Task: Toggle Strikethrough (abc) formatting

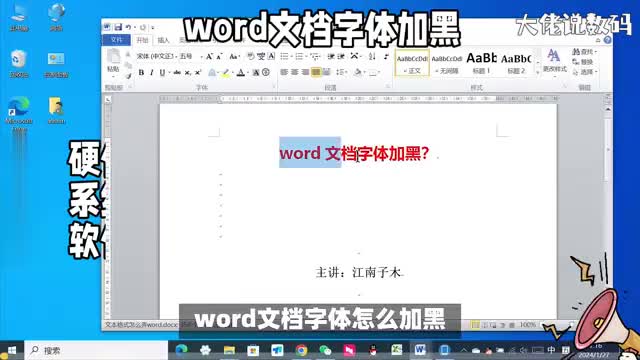Action: 177,73
